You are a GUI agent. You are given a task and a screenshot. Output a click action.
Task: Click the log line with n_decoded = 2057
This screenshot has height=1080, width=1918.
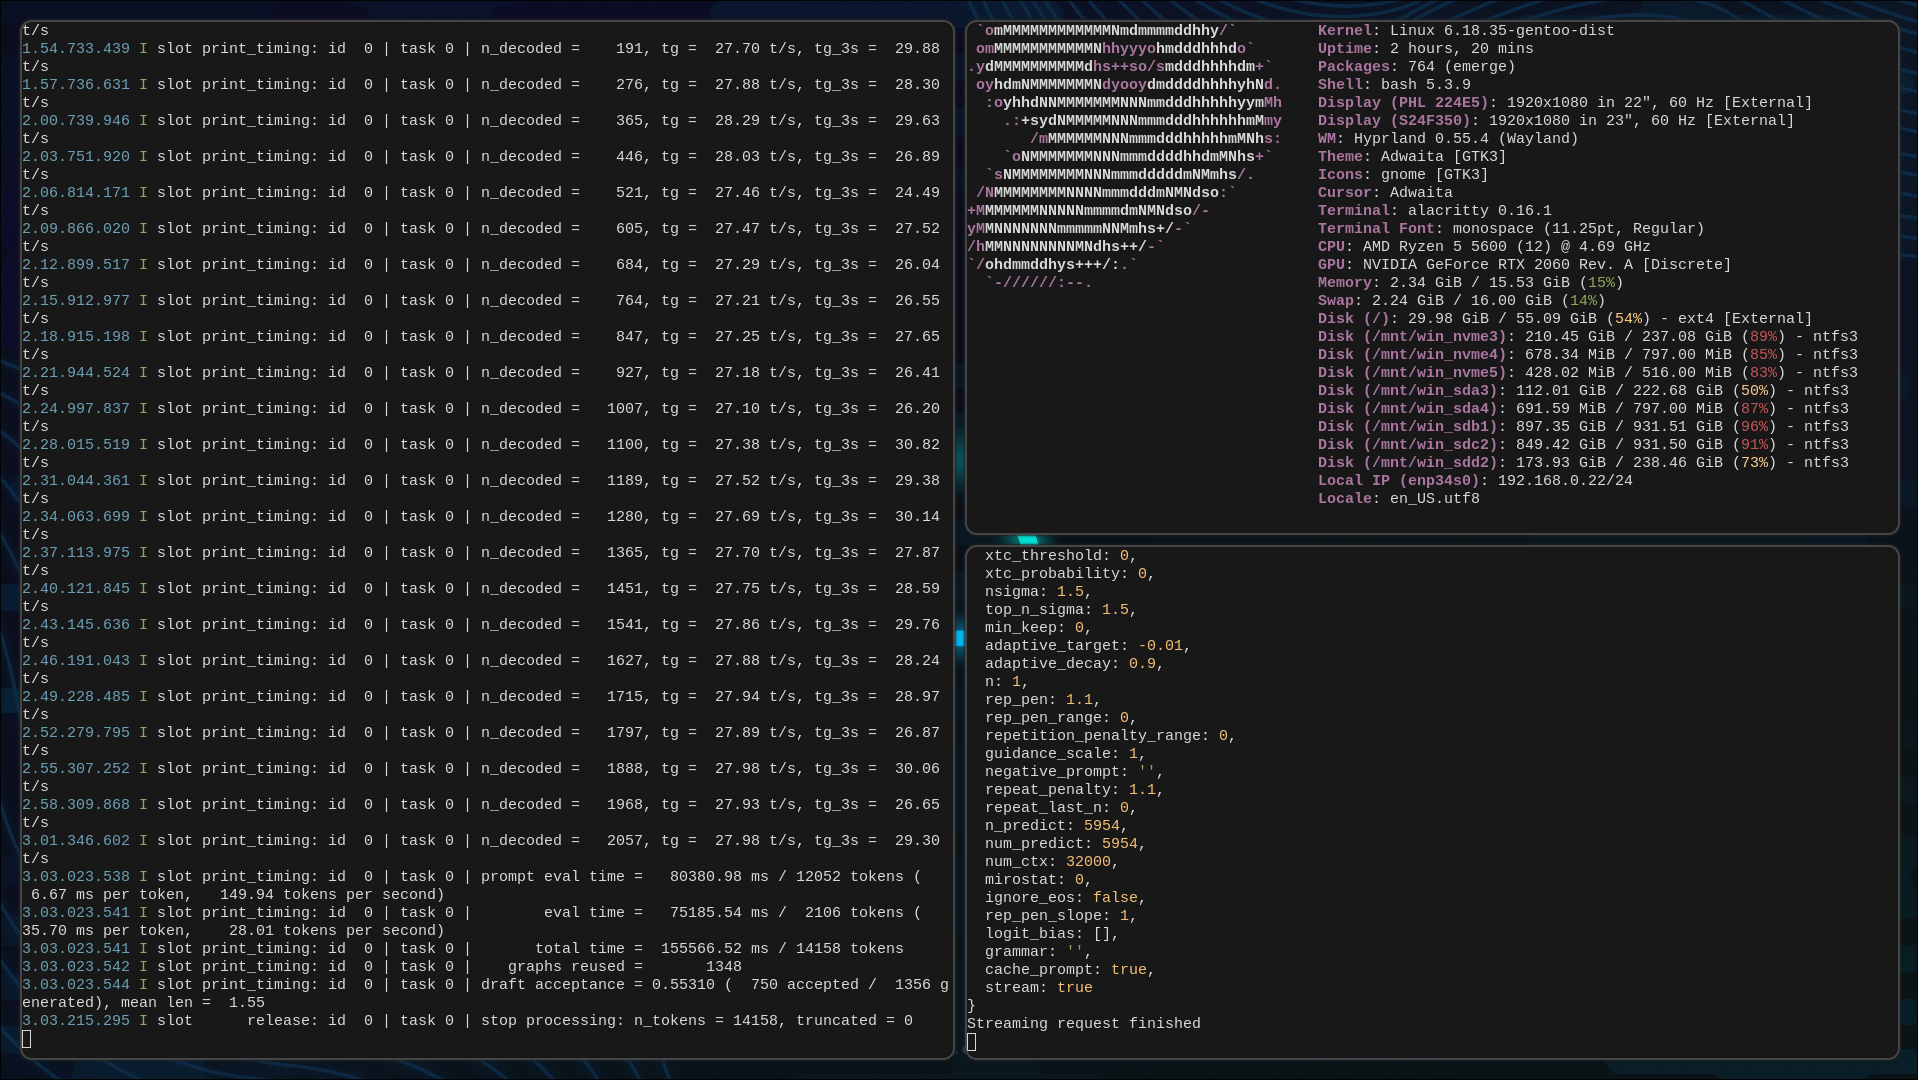tap(481, 850)
